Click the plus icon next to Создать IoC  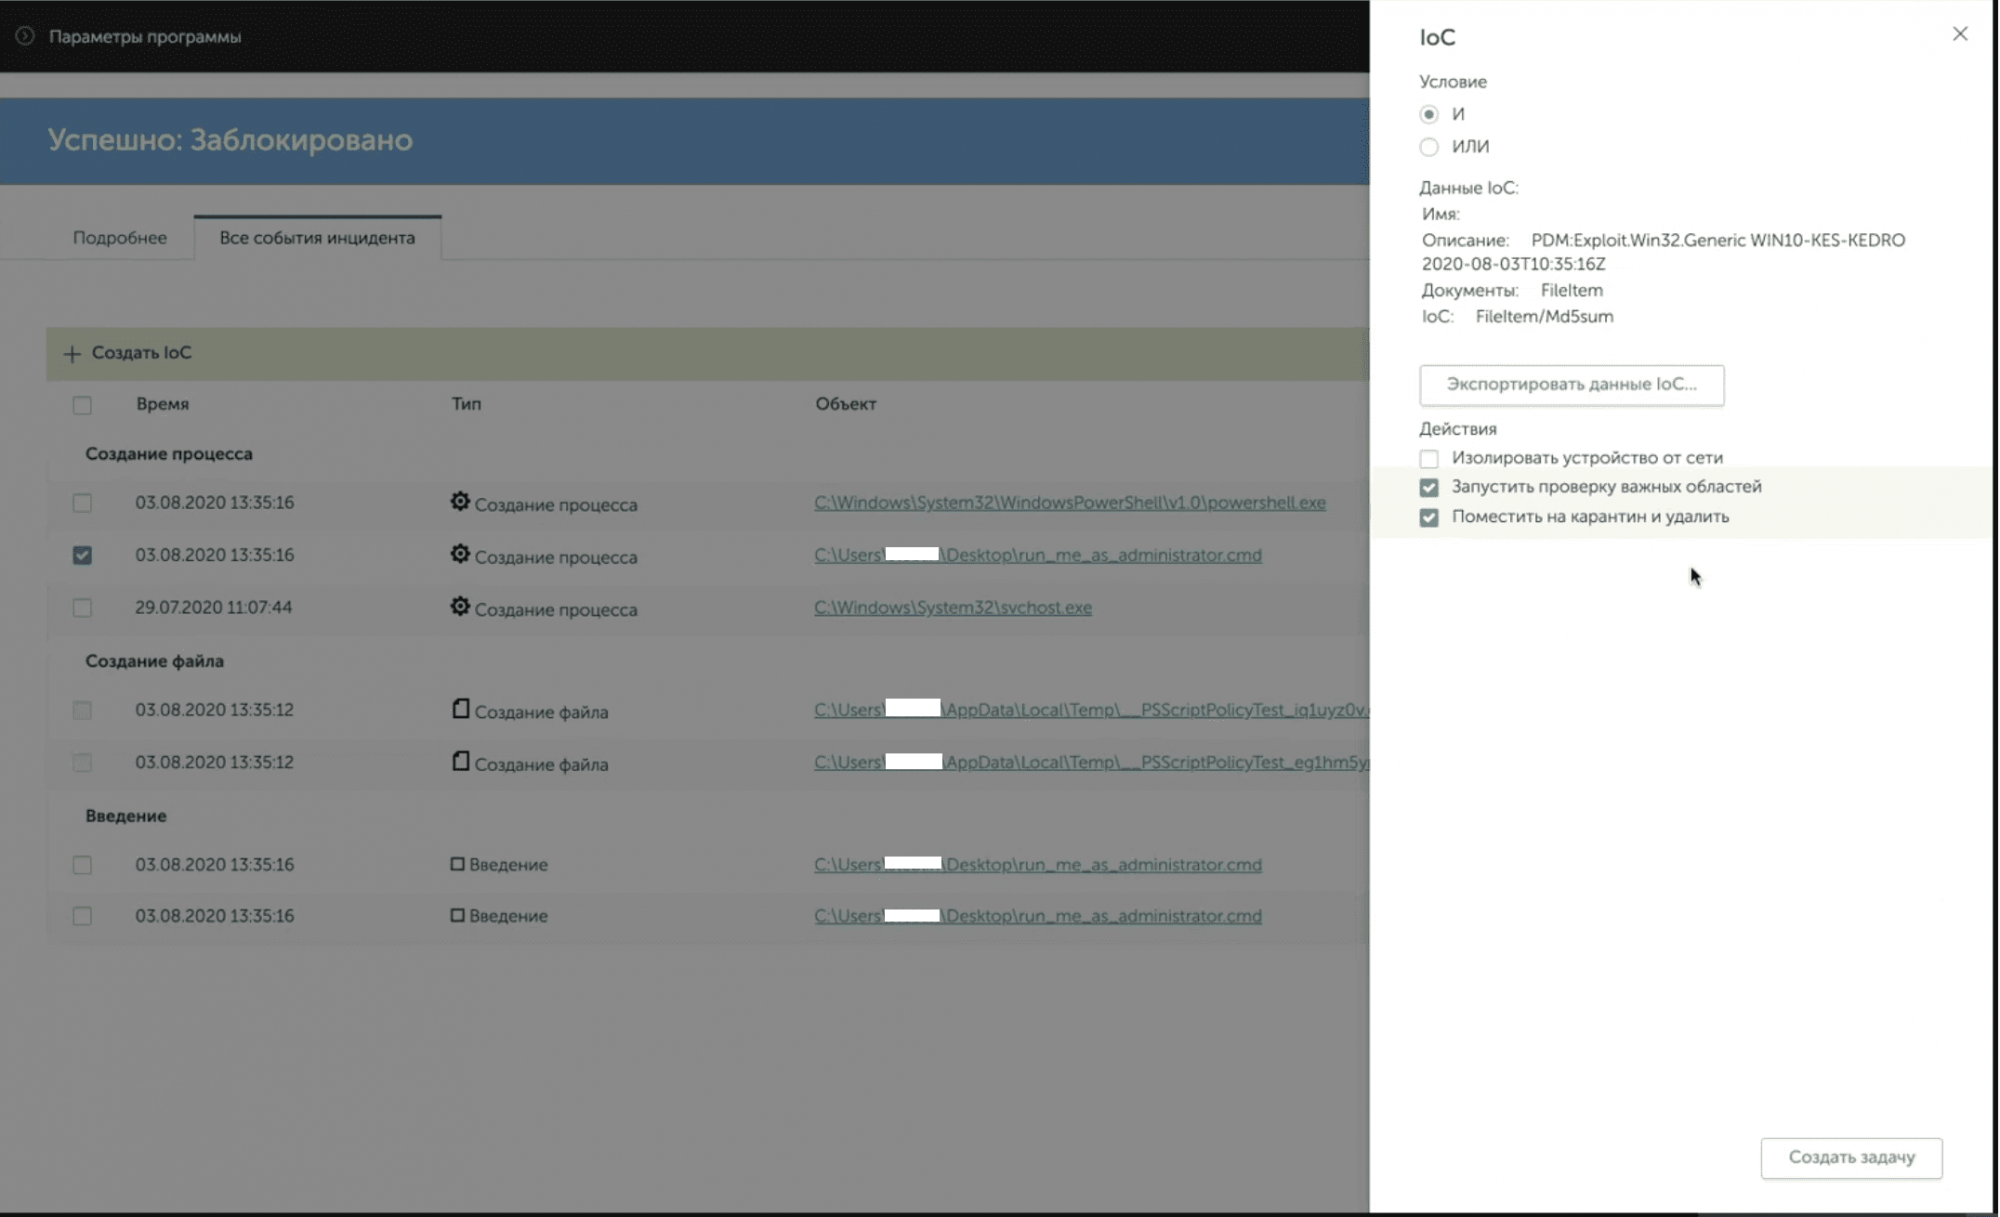(x=72, y=354)
